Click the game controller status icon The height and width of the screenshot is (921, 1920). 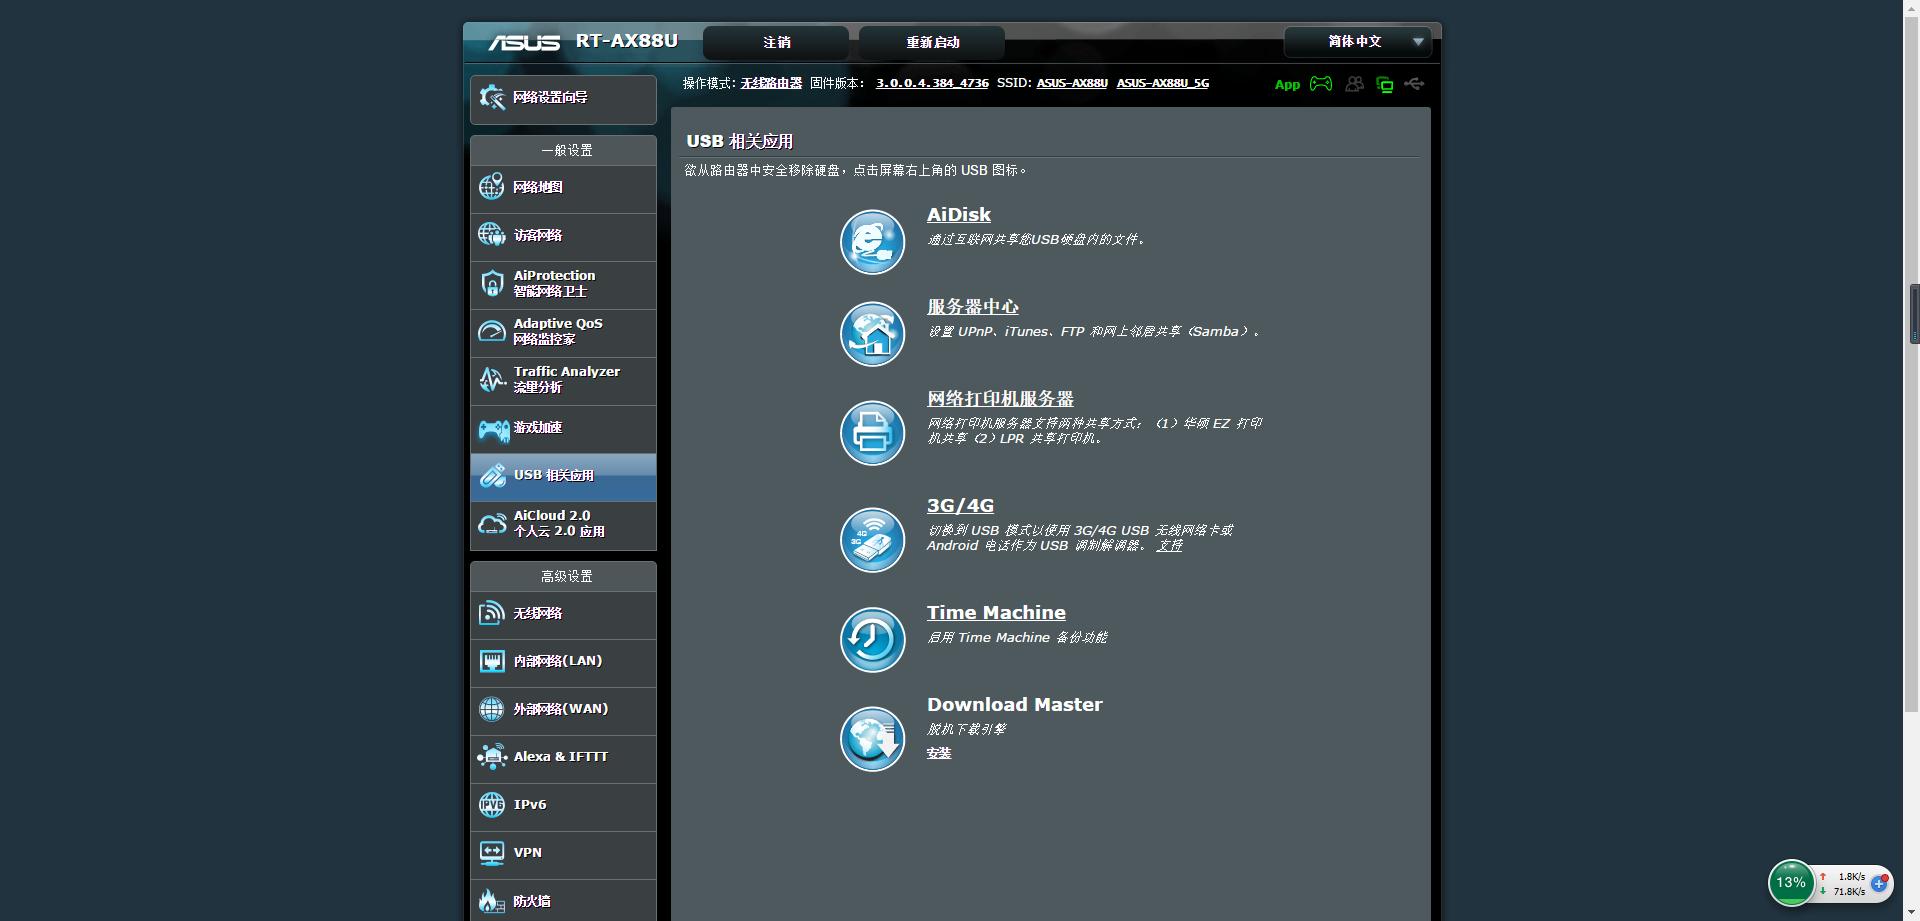pos(1321,84)
